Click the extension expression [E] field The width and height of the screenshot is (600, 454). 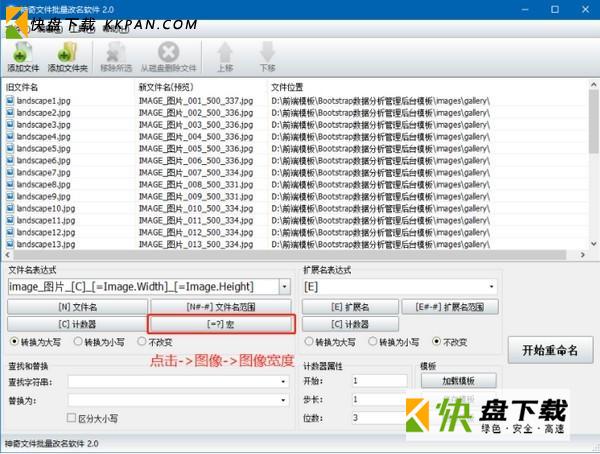point(394,286)
